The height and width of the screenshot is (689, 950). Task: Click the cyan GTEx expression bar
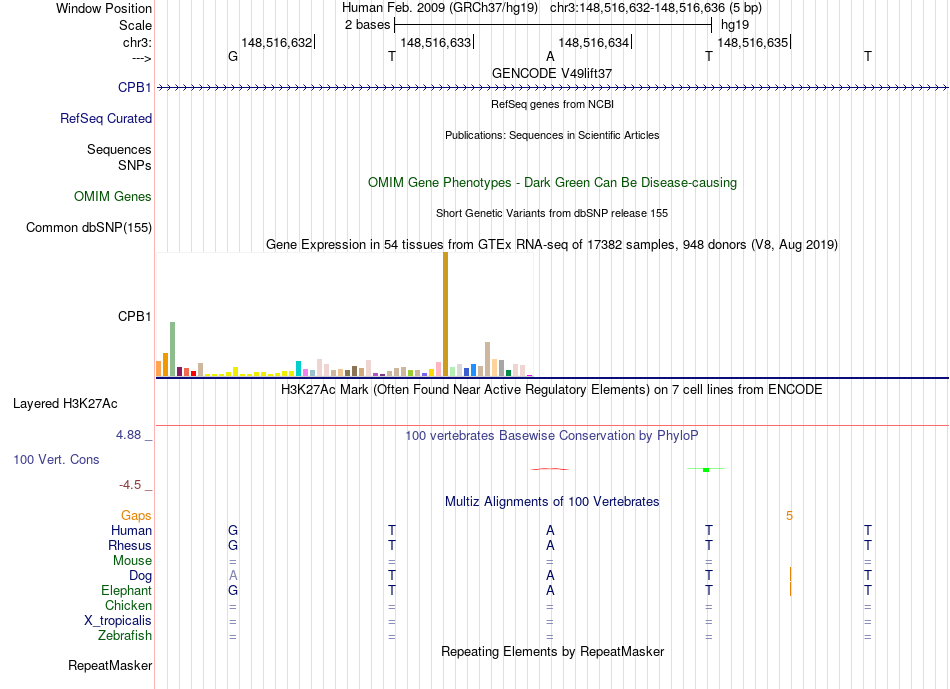(x=299, y=368)
